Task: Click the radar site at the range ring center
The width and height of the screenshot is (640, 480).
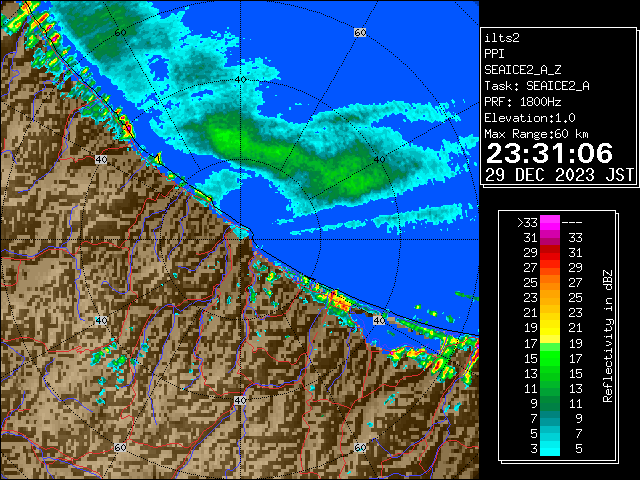Action: pos(240,240)
